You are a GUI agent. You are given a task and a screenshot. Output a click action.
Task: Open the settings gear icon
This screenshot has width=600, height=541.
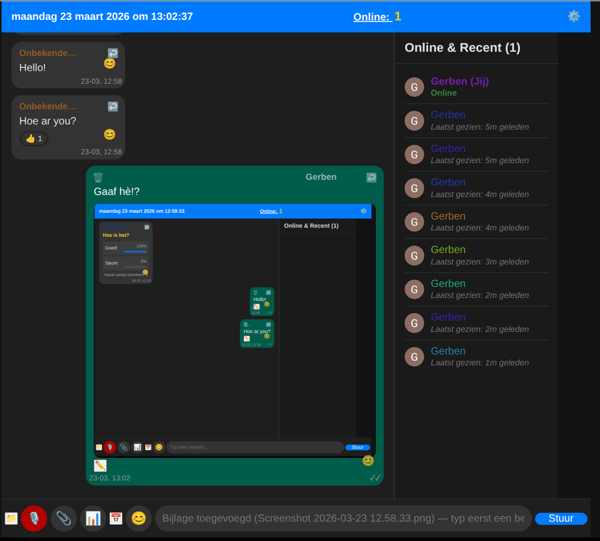(x=573, y=16)
